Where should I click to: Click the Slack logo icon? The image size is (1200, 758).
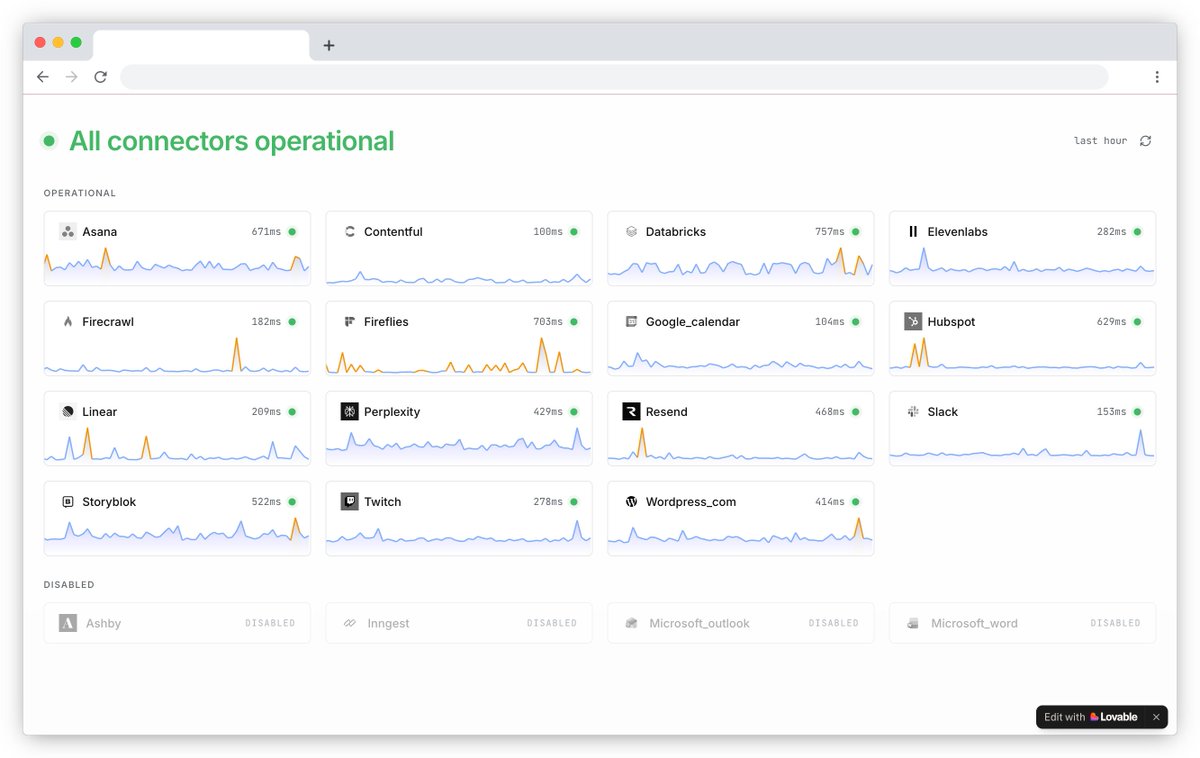tap(913, 412)
